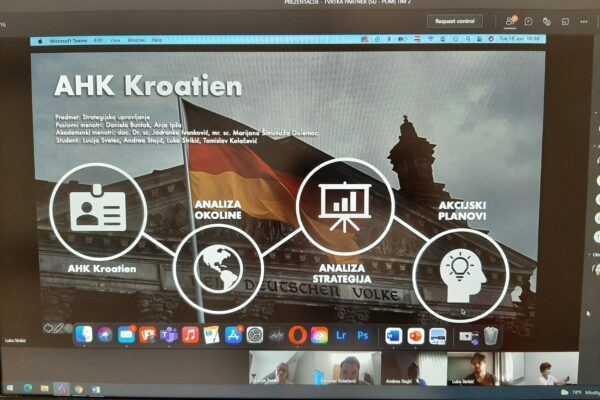Viewport: 600px width, 400px height.
Task: Open Photoshop (Ps) from the dock
Action: (x=364, y=335)
